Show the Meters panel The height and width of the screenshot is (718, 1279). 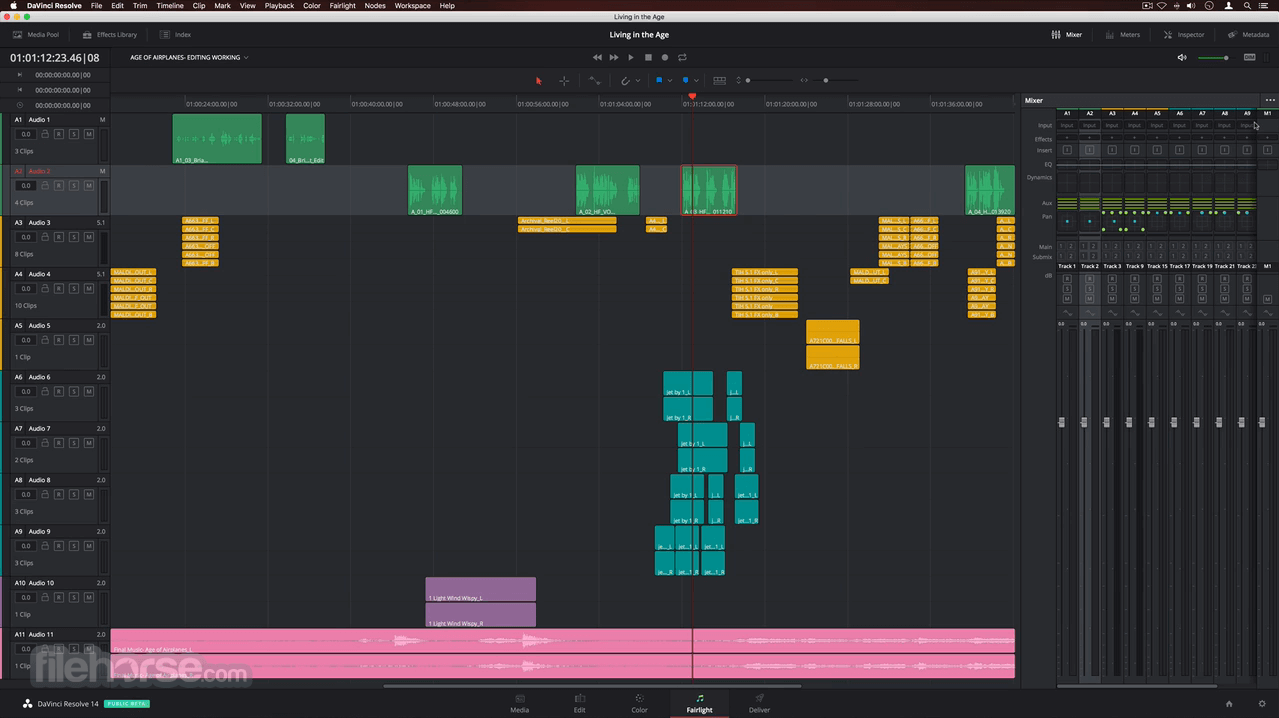[1123, 34]
